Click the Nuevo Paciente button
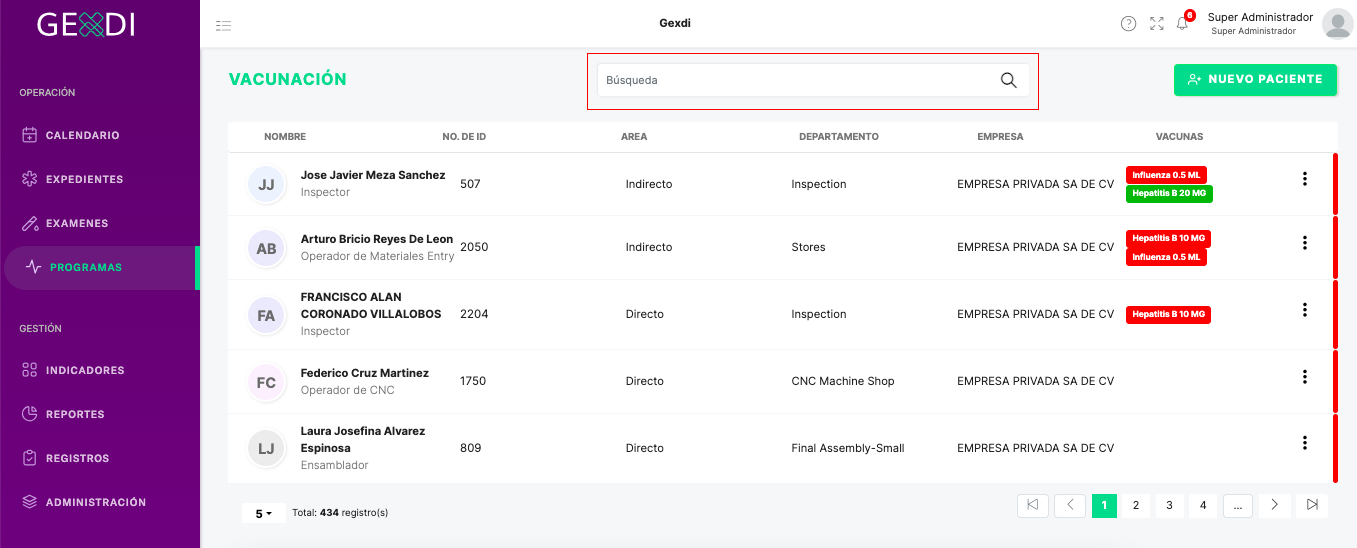This screenshot has height=548, width=1357. (x=1255, y=80)
